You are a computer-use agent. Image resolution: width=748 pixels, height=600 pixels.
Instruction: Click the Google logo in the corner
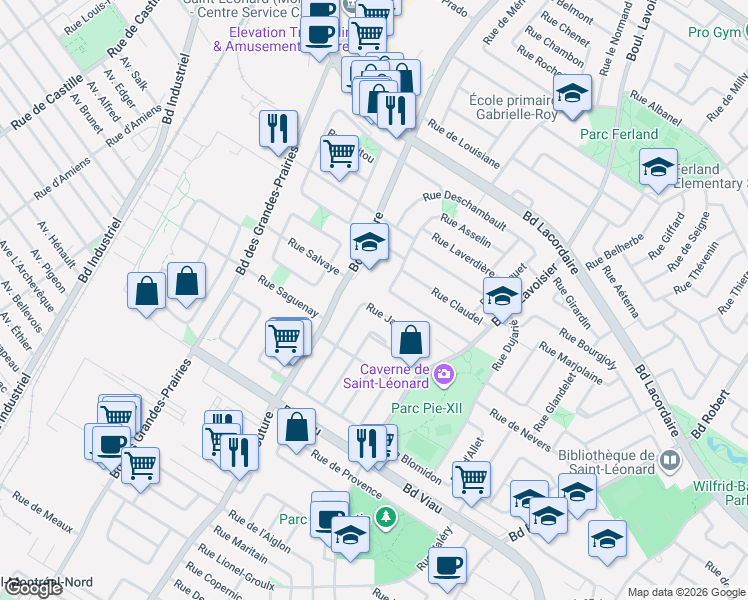point(33,589)
